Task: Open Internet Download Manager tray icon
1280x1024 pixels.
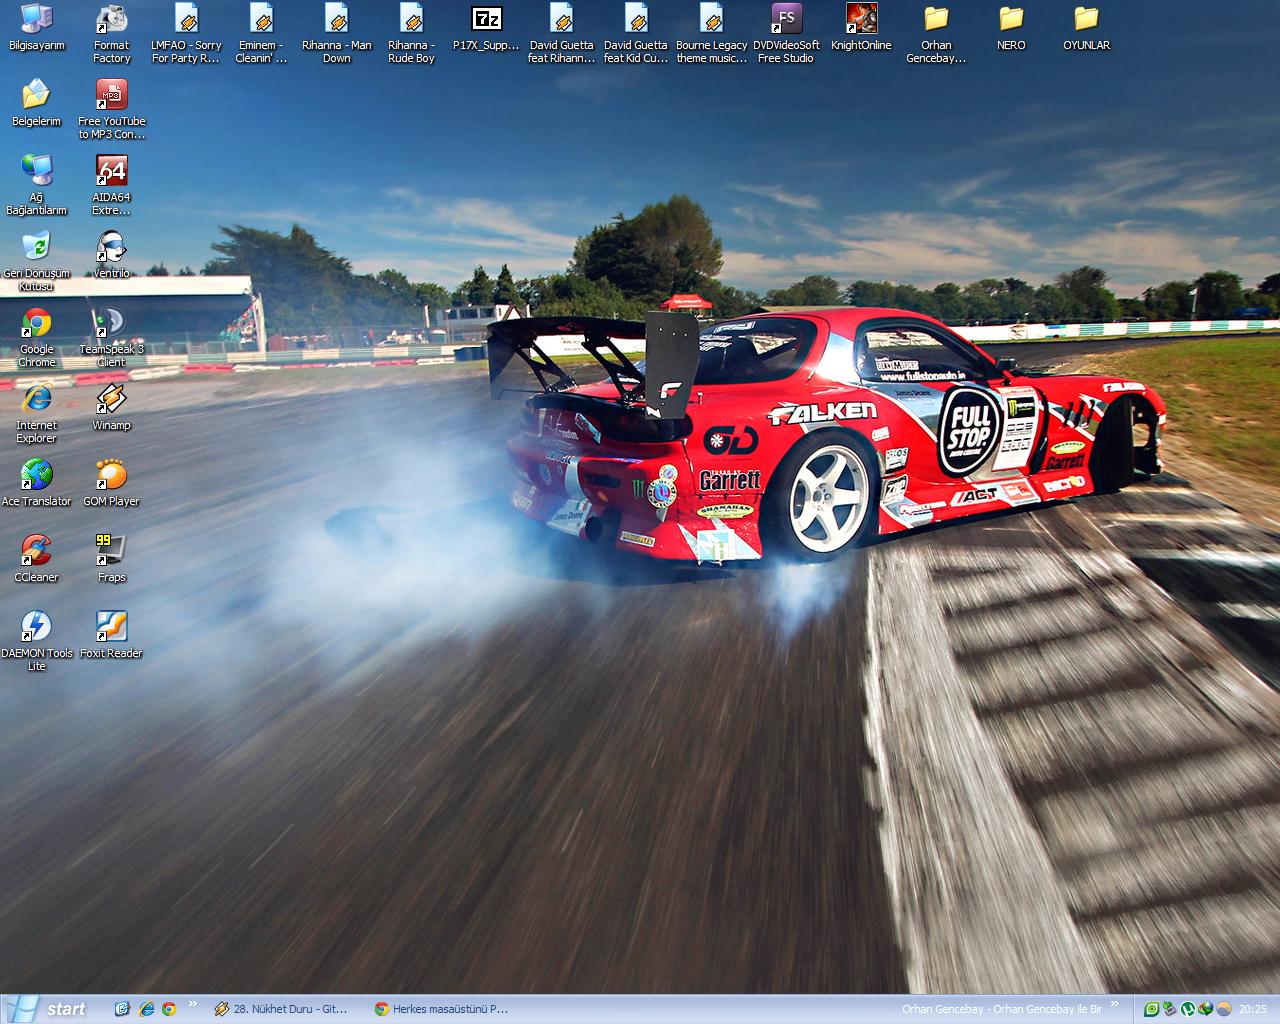Action: [x=1205, y=1009]
